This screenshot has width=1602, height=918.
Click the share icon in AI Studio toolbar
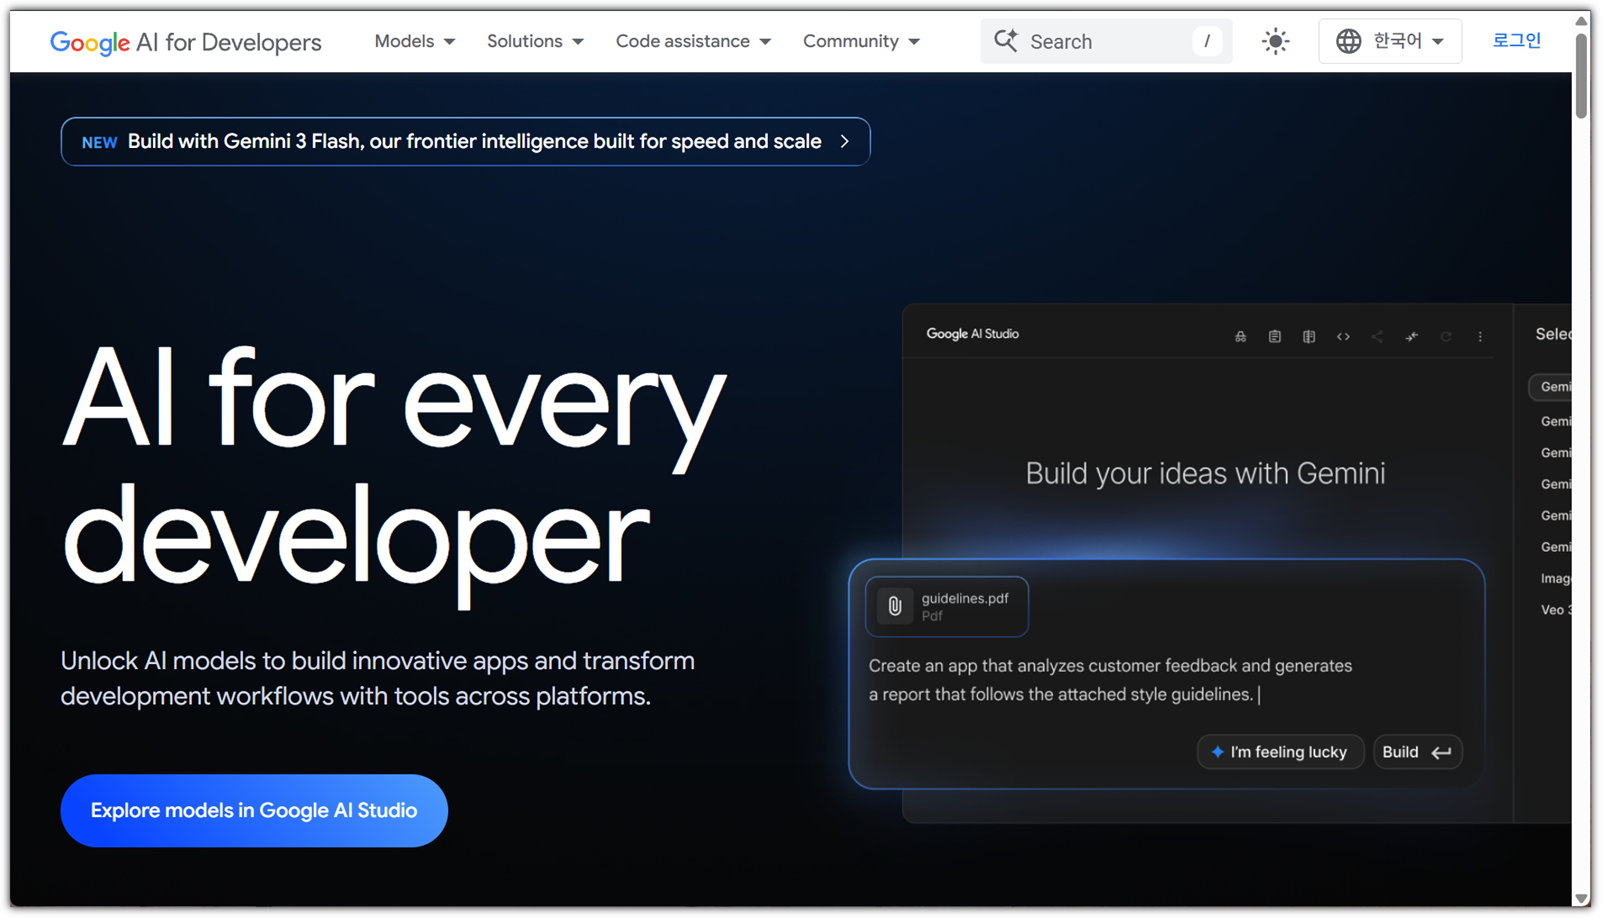click(1377, 337)
